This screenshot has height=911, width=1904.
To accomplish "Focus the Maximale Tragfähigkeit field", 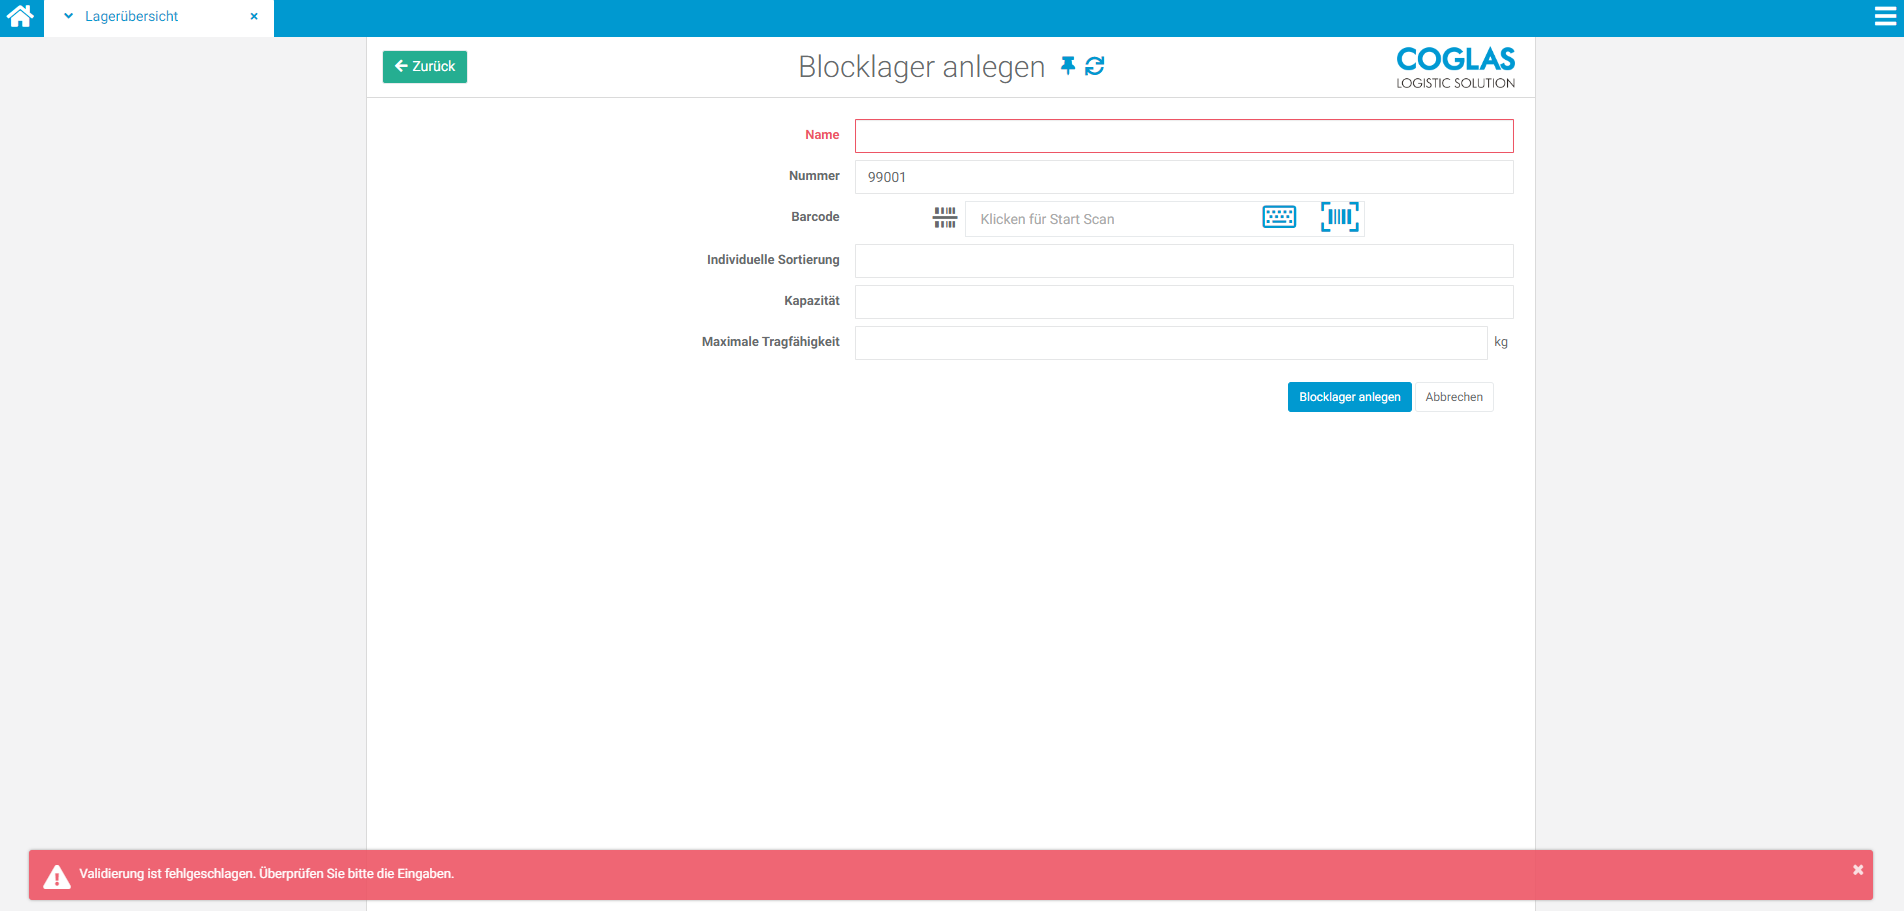I will coord(1170,343).
